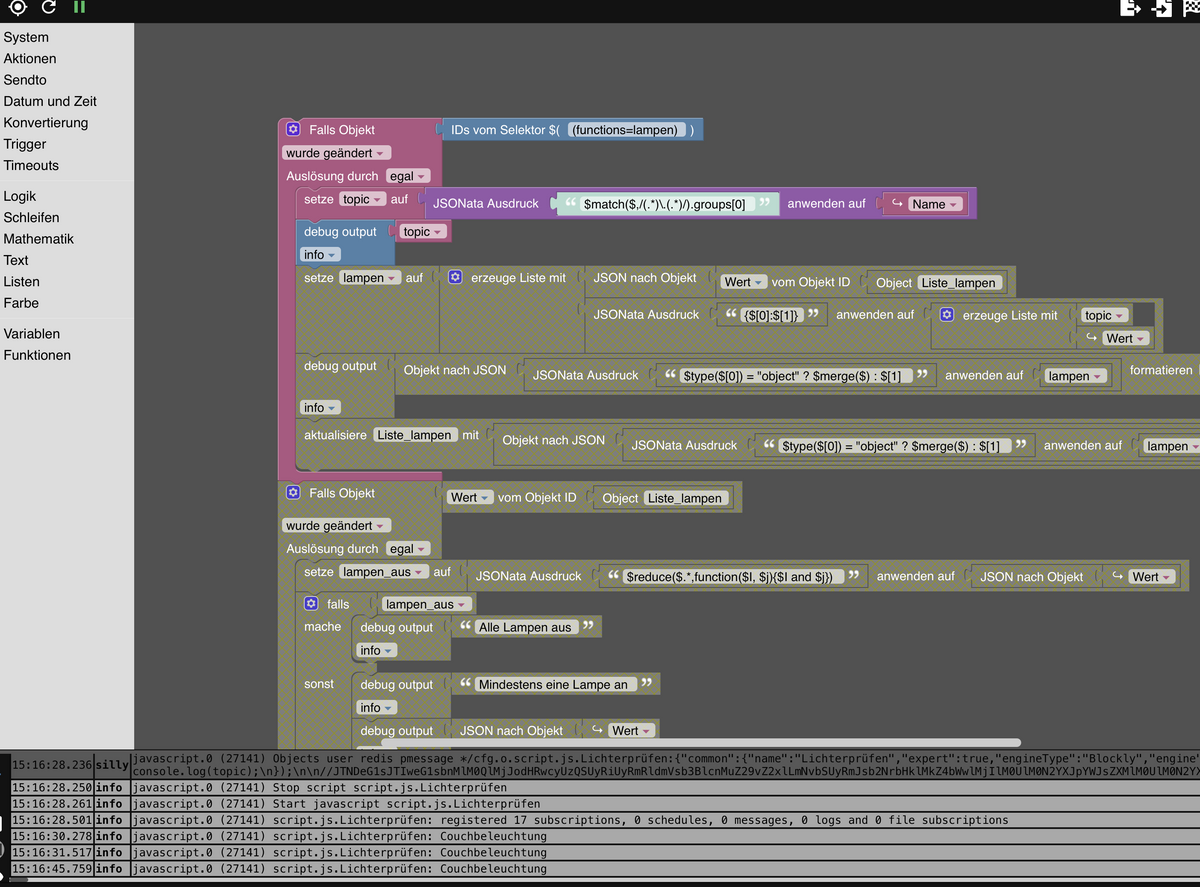Open Datum und Zeit toolbox category
Screen dimensions: 1200x887
pyautogui.click(x=50, y=101)
